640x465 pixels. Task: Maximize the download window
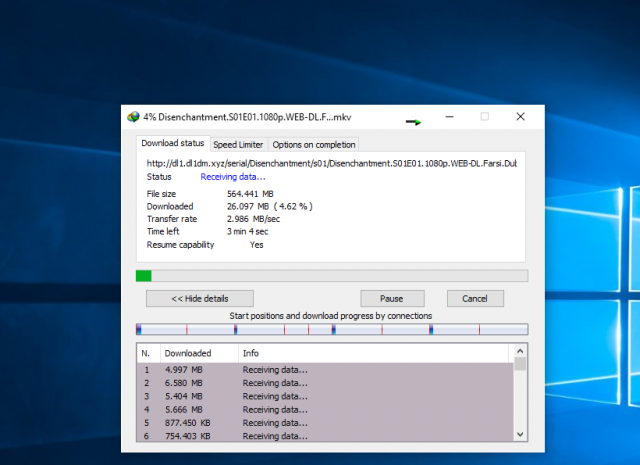coord(484,116)
